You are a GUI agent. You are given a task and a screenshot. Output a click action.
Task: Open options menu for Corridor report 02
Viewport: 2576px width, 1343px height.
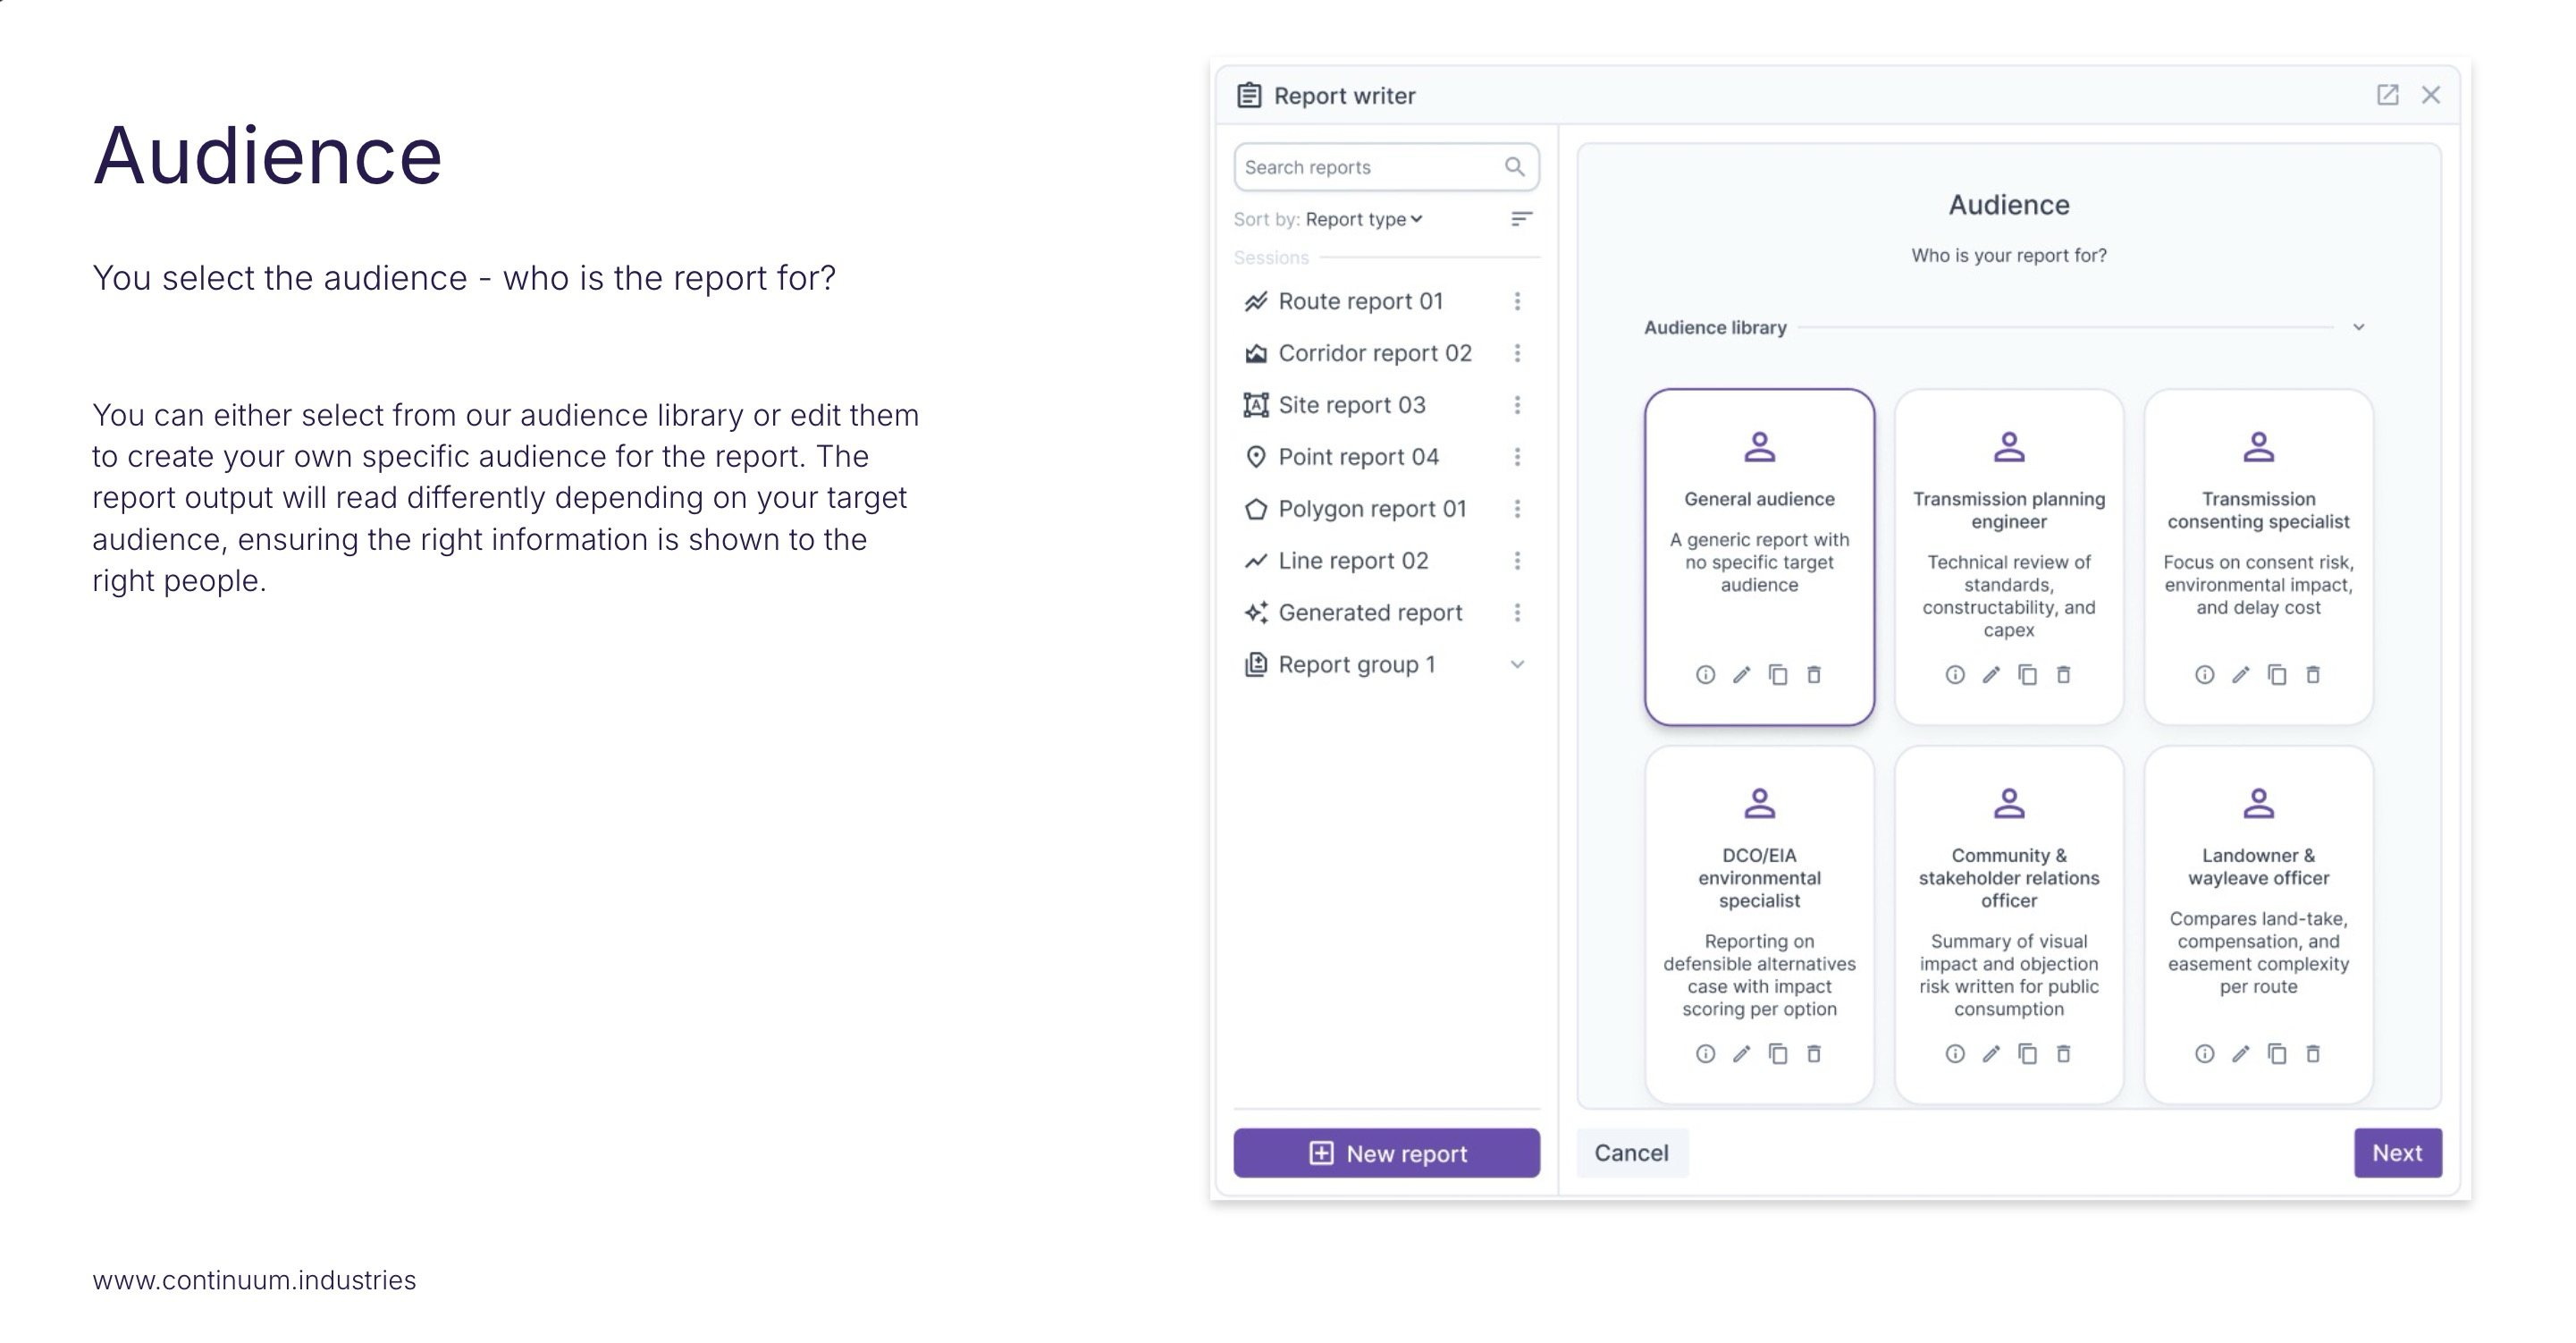point(1517,353)
